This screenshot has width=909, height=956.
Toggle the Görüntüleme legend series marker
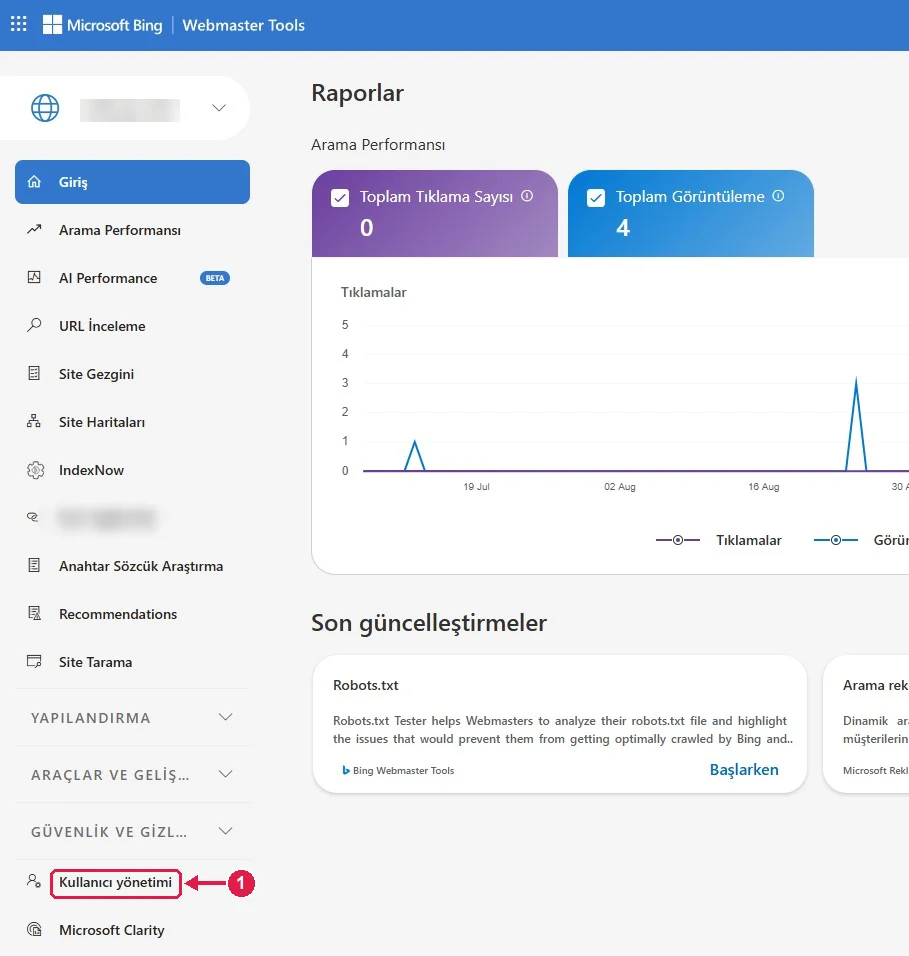(x=836, y=540)
